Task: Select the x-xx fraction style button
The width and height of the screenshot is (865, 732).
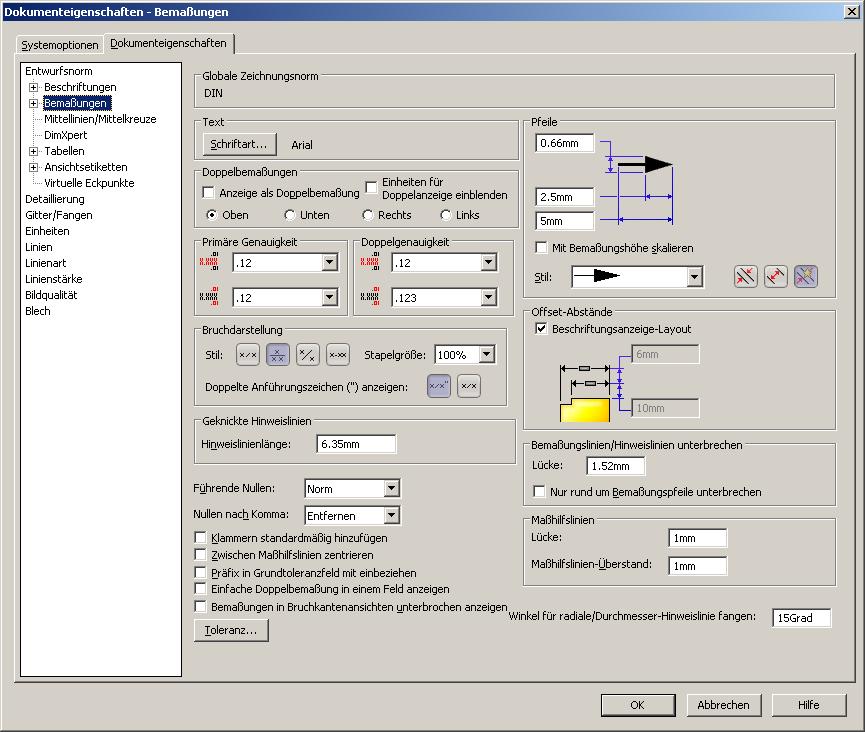Action: [x=338, y=355]
